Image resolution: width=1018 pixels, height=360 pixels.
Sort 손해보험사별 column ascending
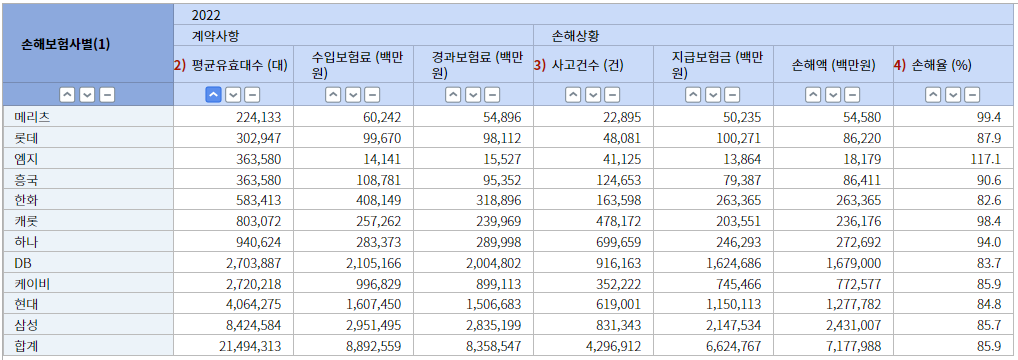68,95
